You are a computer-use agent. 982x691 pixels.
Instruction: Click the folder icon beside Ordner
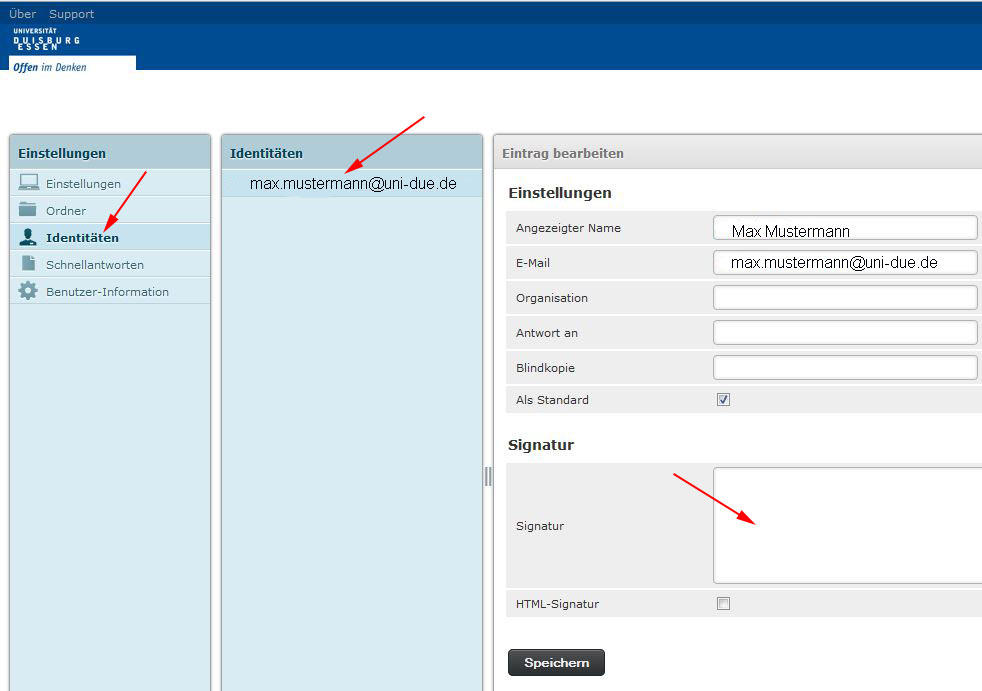(x=28, y=210)
